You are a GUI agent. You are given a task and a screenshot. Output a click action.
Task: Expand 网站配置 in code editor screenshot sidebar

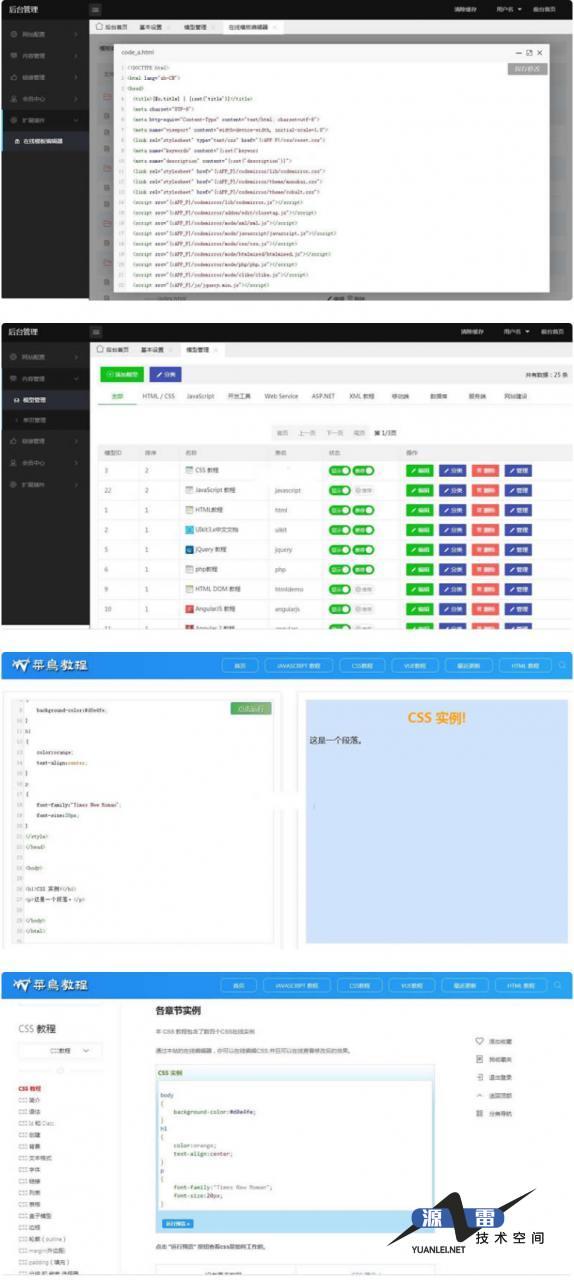(45, 34)
